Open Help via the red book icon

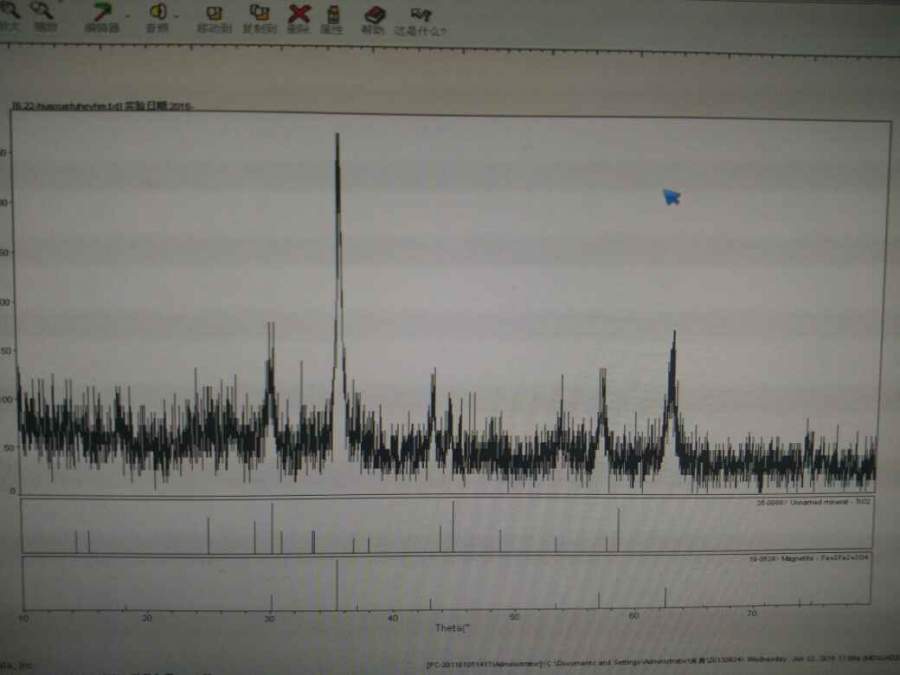(x=374, y=15)
